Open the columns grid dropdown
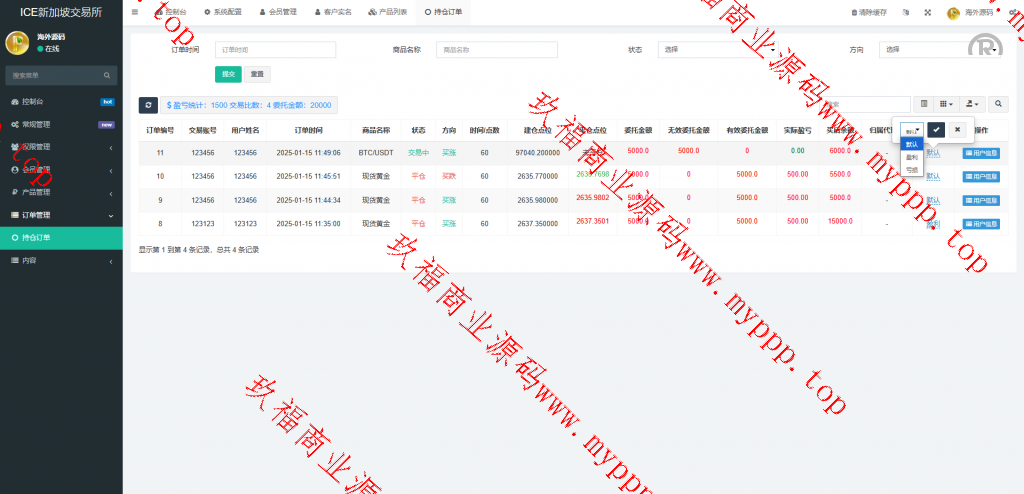 [x=946, y=104]
